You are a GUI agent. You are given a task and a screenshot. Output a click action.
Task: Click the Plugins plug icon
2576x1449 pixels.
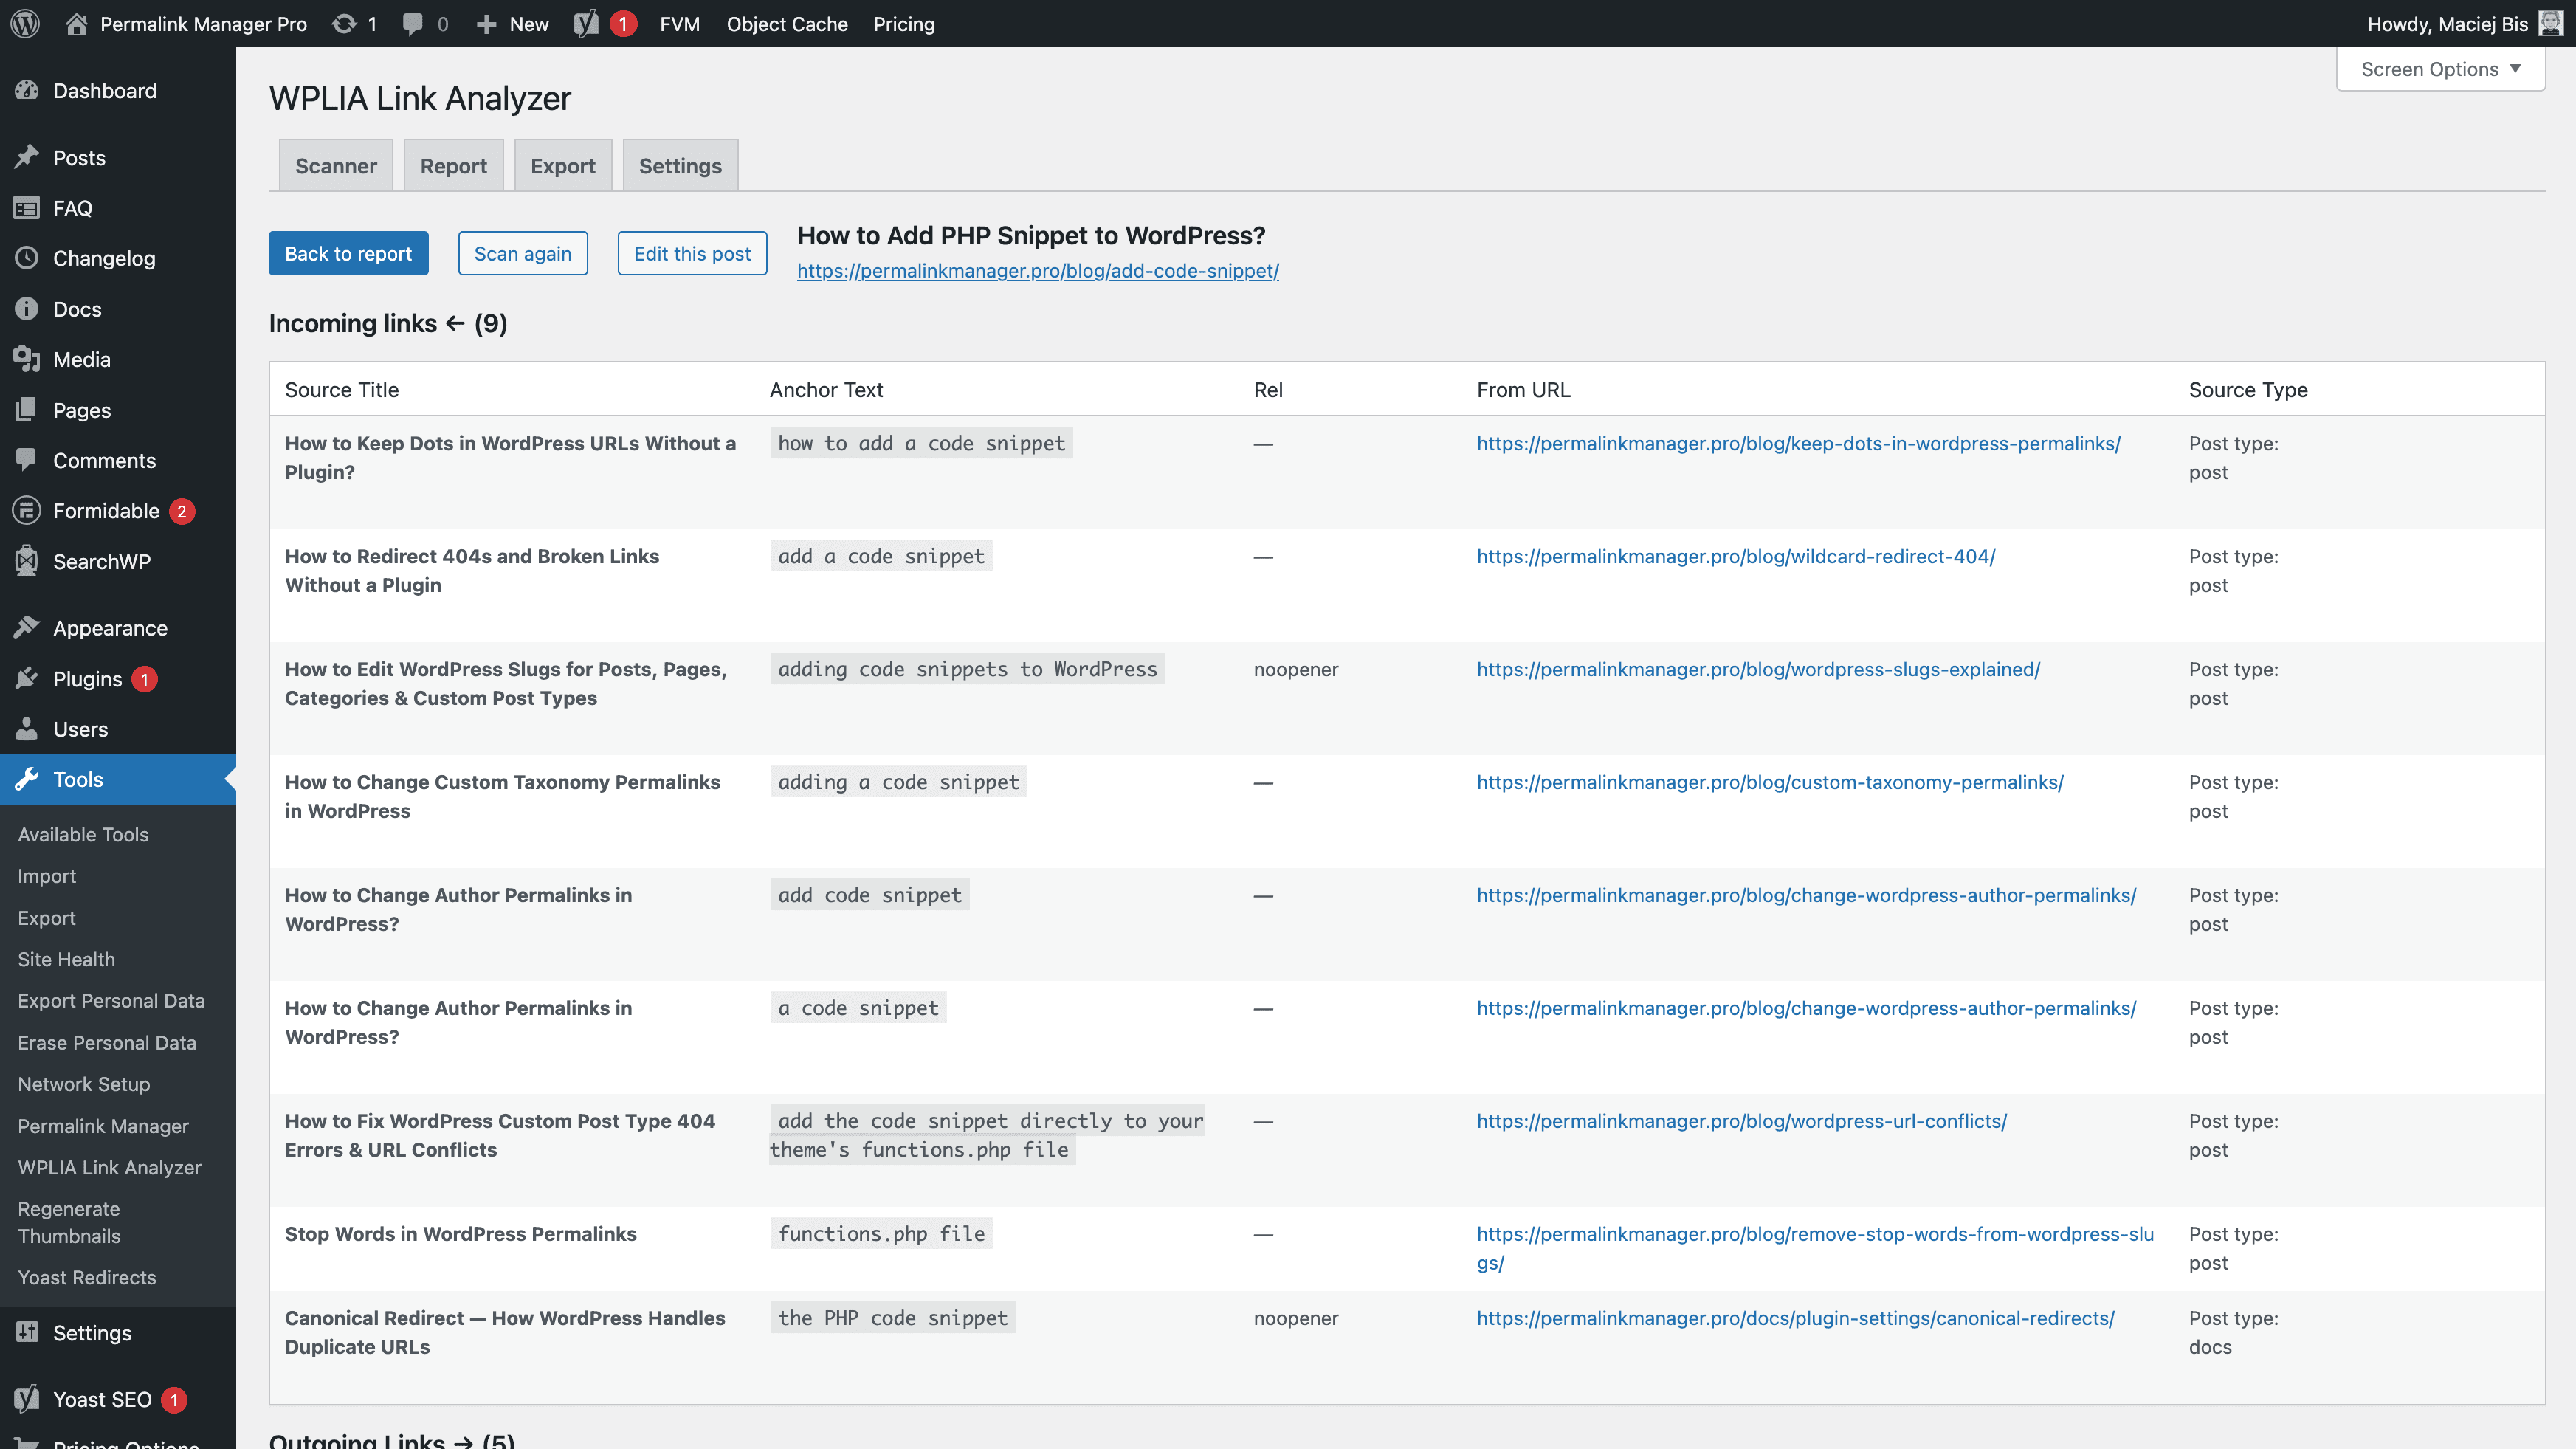27,679
